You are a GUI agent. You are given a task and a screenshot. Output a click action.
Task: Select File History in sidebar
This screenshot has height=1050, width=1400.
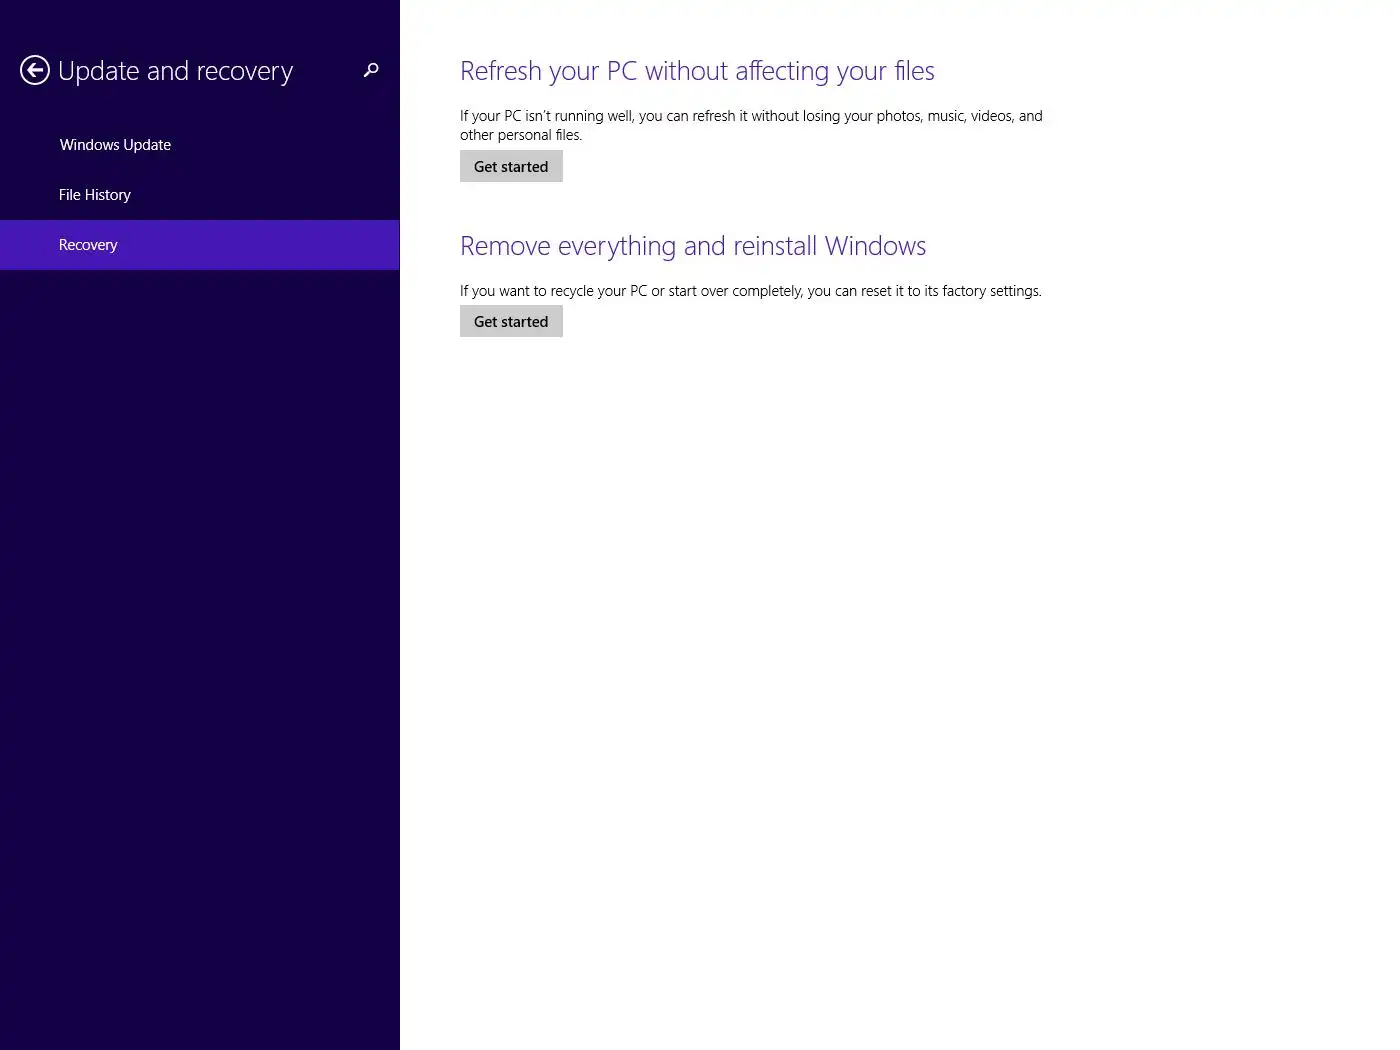coord(200,195)
